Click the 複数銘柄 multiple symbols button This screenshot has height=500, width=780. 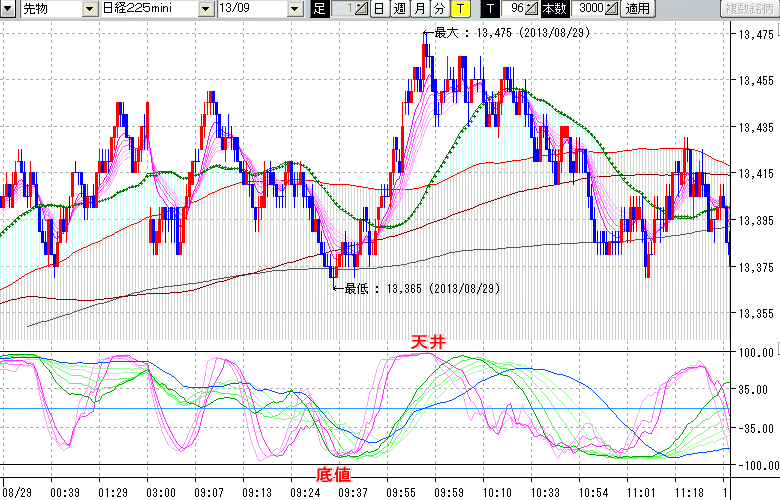747,9
